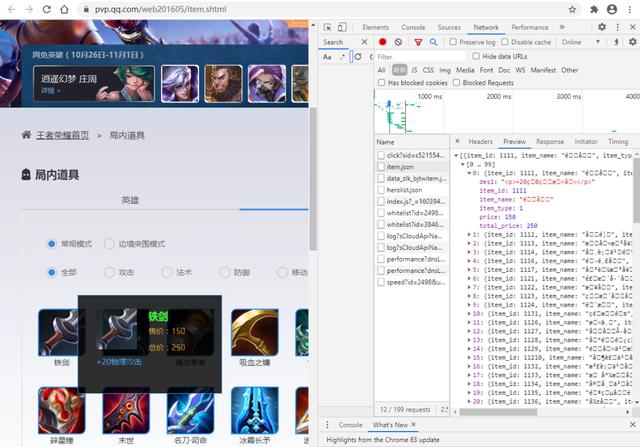Open the Network panel settings gear
This screenshot has height=447, width=640.
[x=632, y=42]
